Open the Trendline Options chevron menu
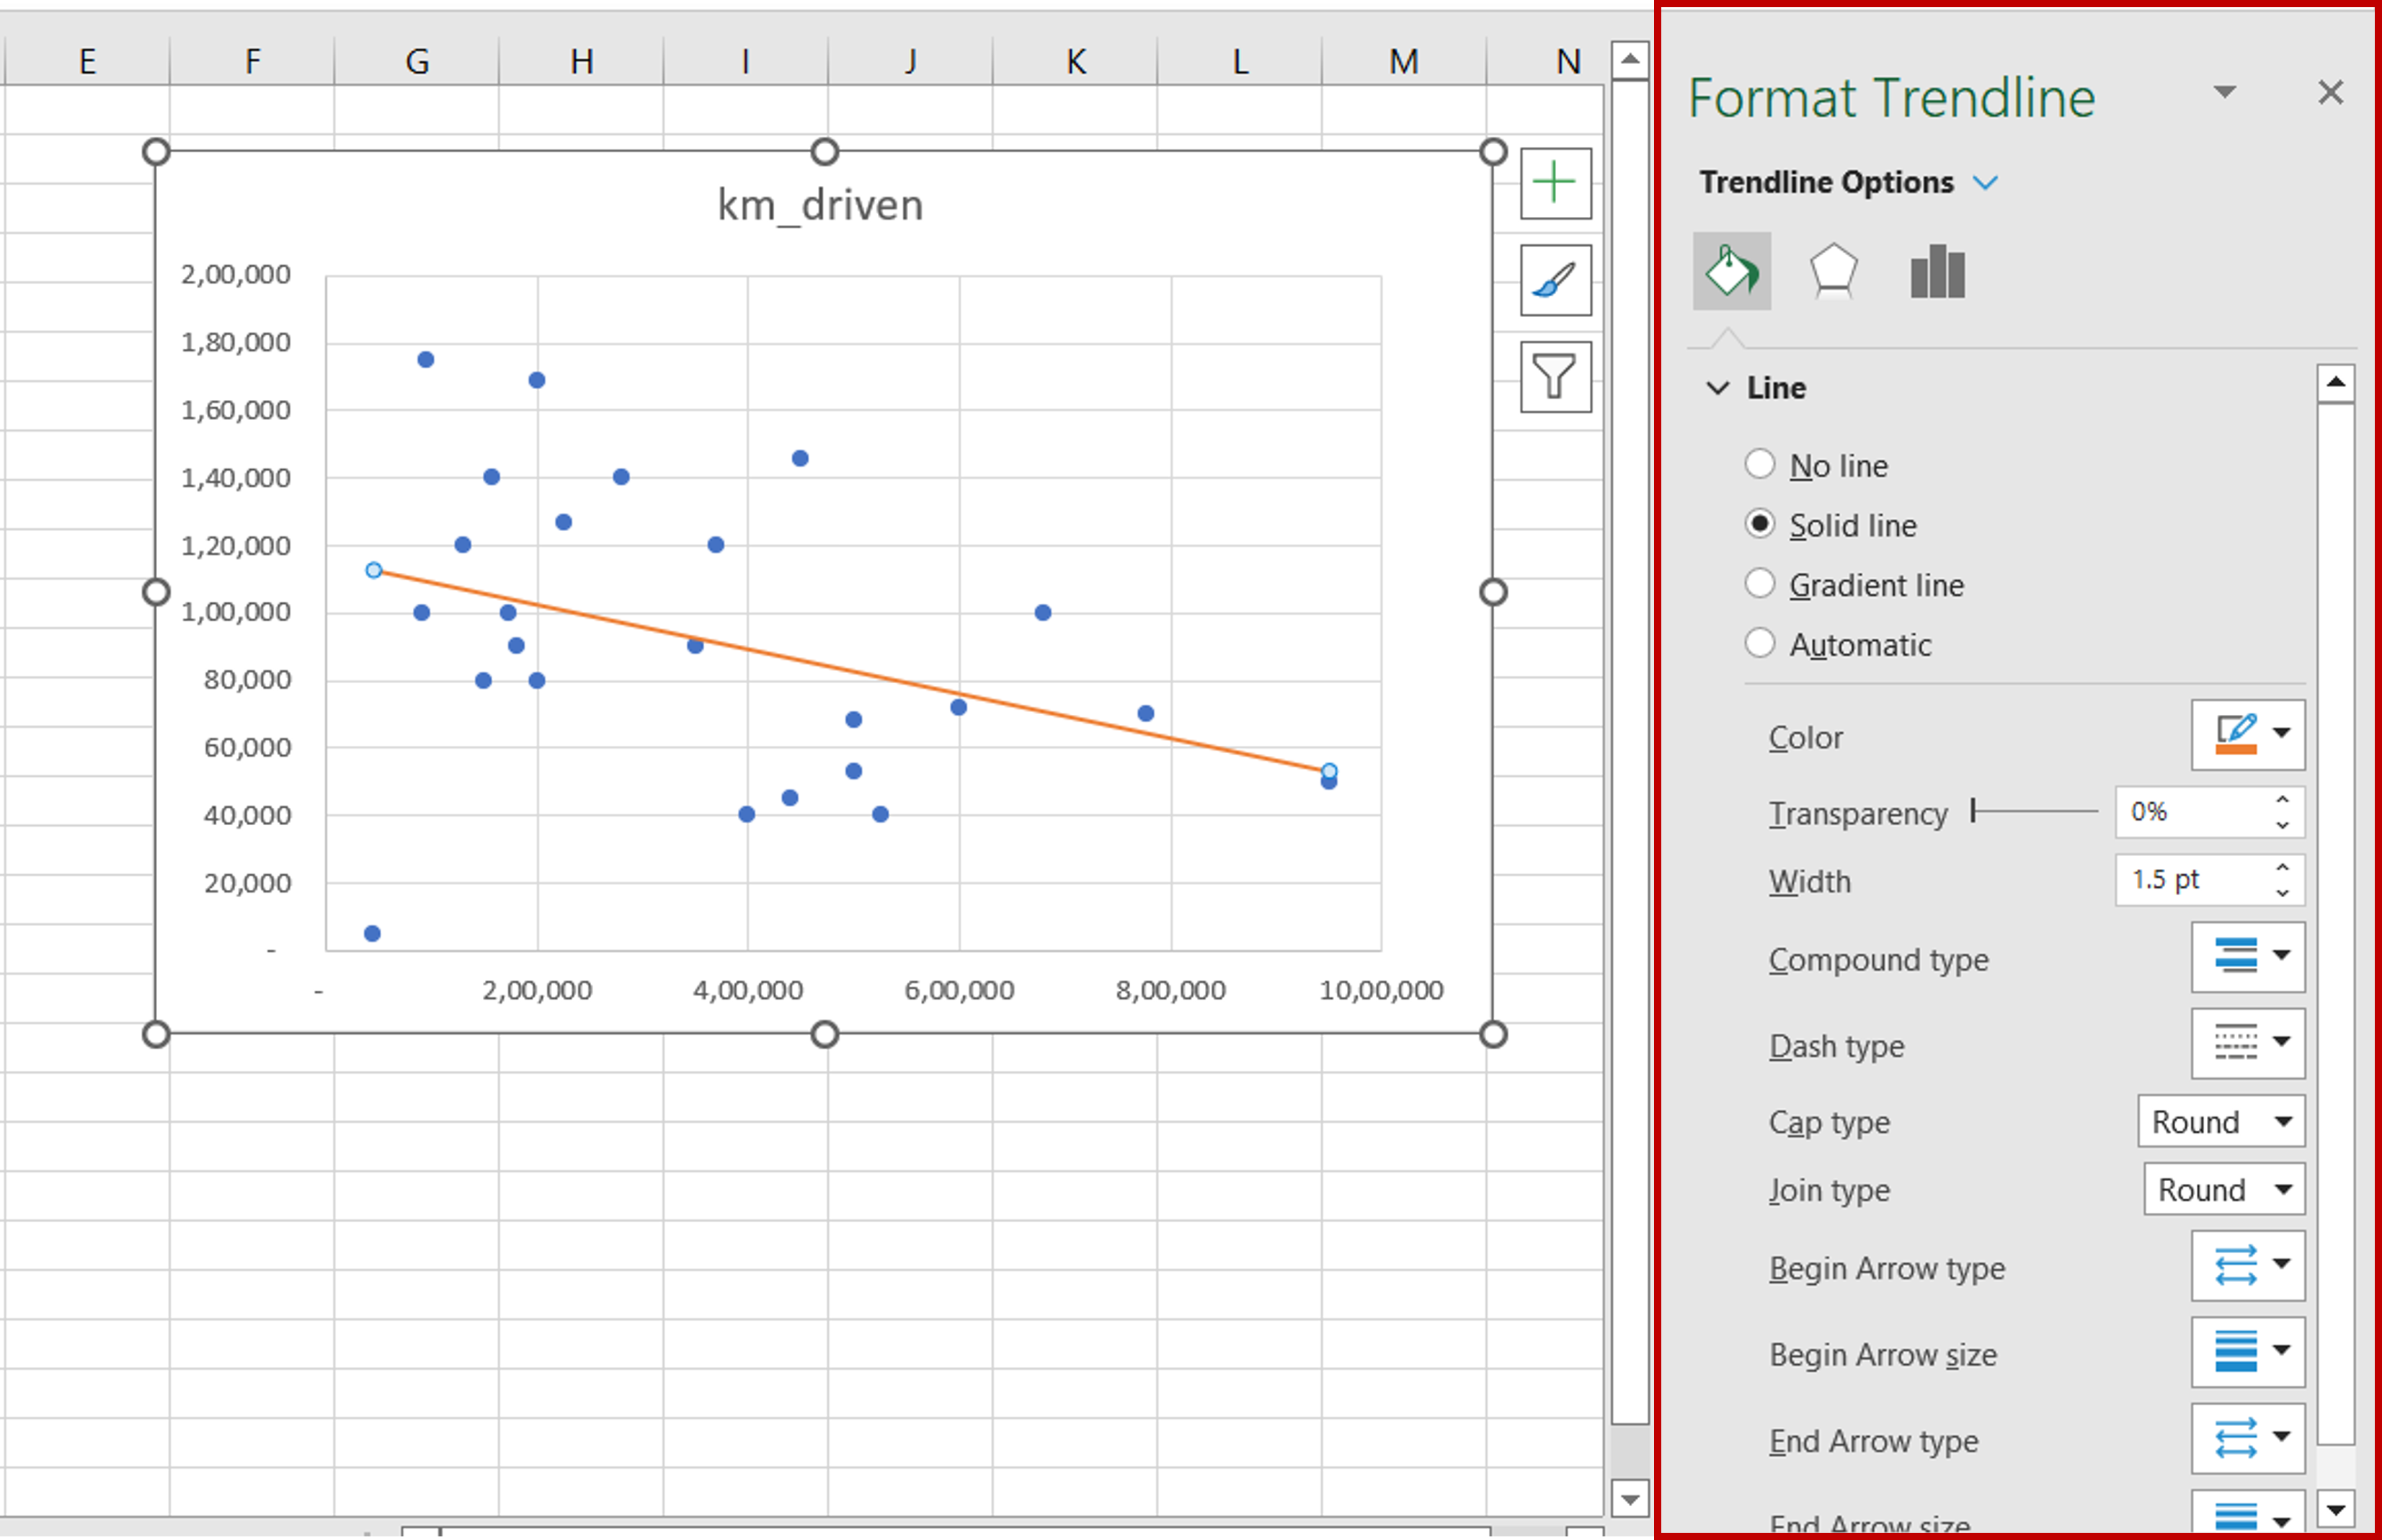This screenshot has height=1540, width=2382. pos(1986,182)
